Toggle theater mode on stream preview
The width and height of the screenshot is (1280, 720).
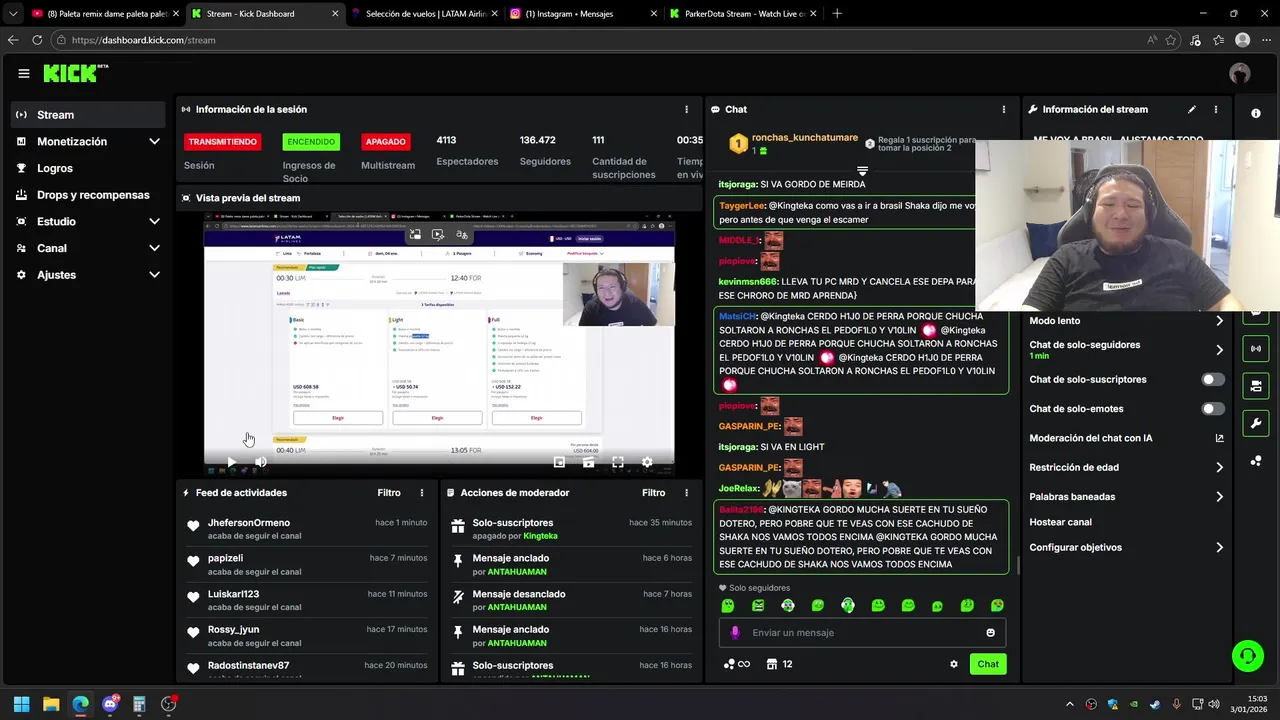tap(588, 462)
